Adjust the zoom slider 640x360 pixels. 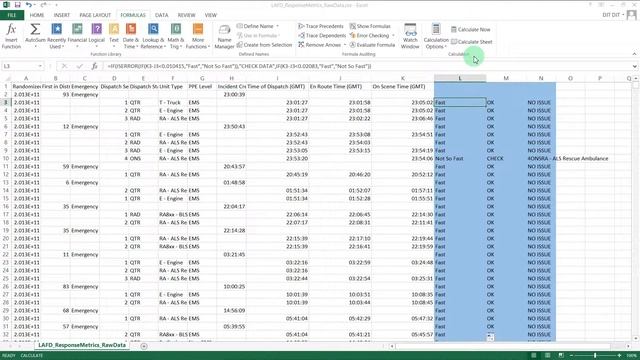click(x=596, y=356)
